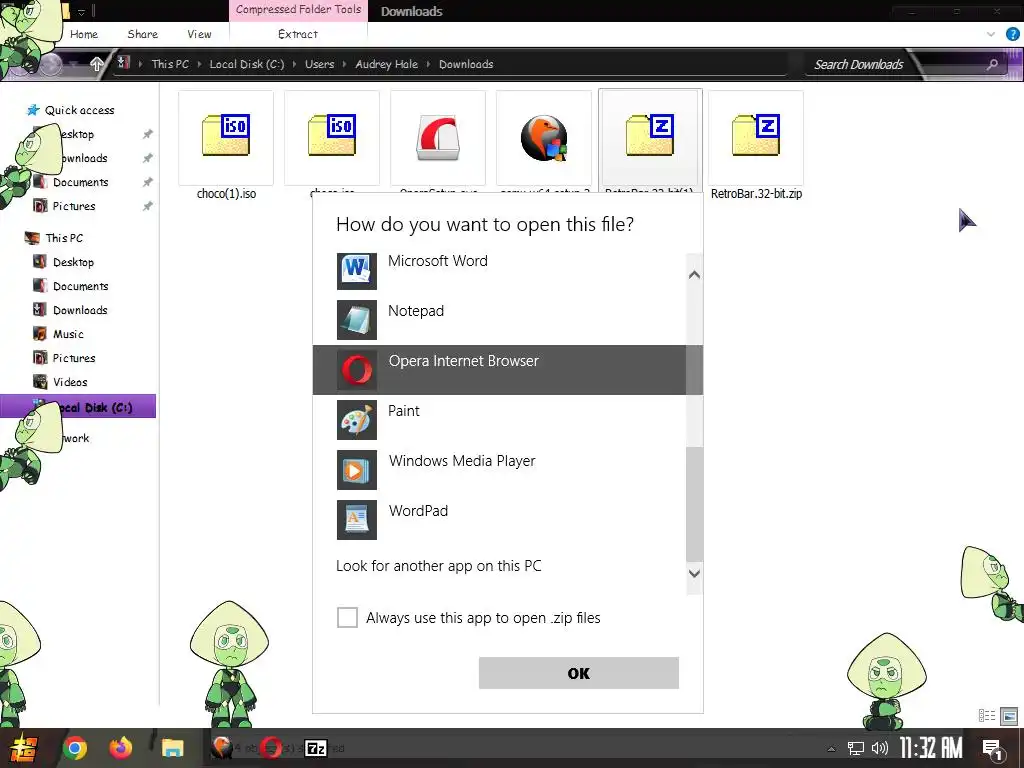Open Quick access in sidebar
The height and width of the screenshot is (768, 1024).
point(79,110)
